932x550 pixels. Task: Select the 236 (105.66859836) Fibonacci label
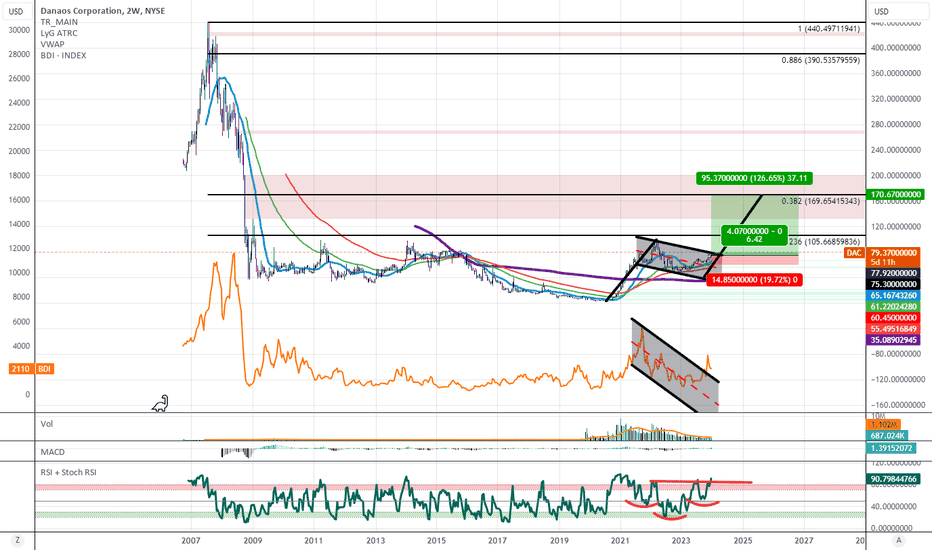pos(824,241)
